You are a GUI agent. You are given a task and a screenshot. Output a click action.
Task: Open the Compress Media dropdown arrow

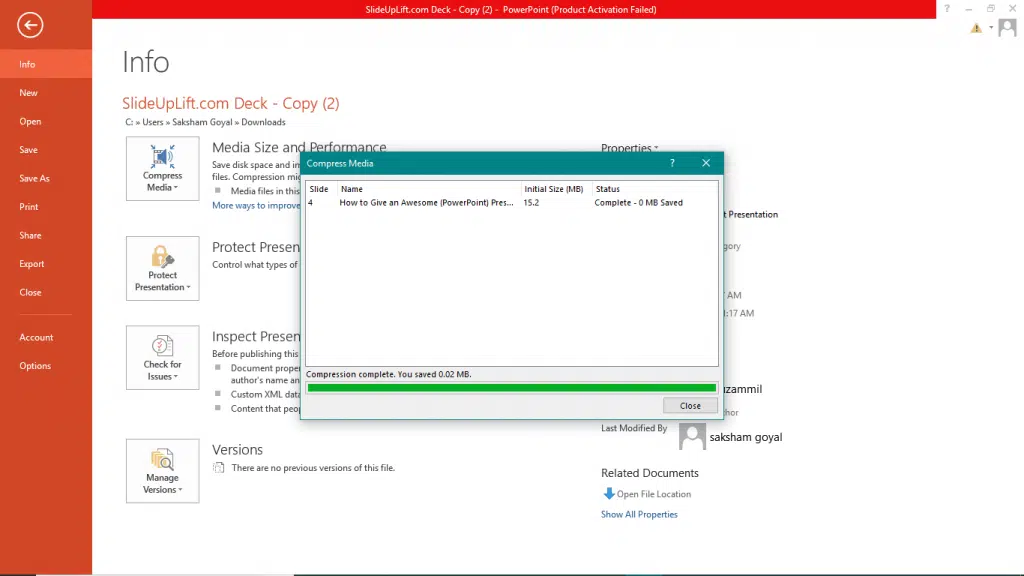pyautogui.click(x=176, y=188)
